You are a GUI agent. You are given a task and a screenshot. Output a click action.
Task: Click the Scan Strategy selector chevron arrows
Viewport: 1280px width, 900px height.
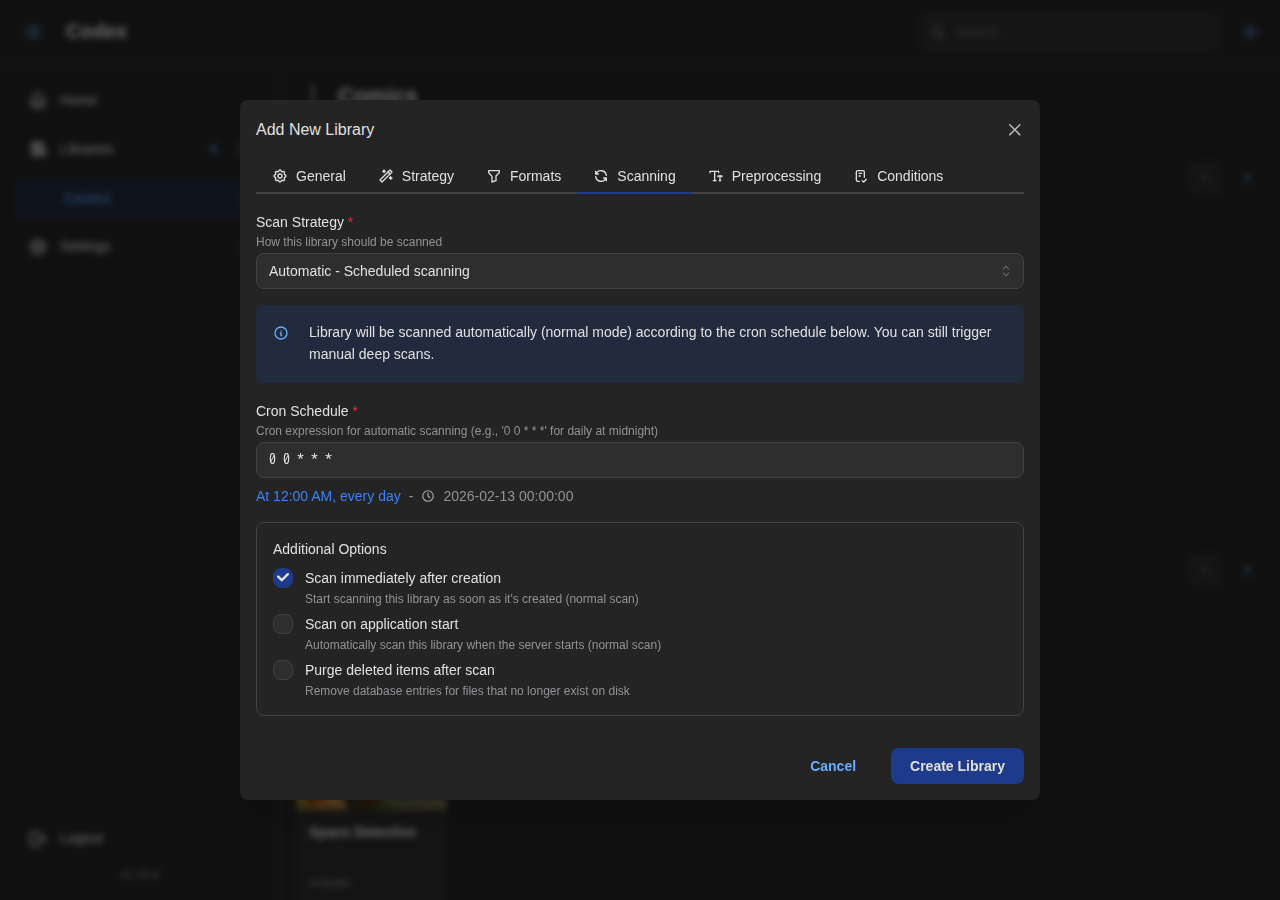pyautogui.click(x=1006, y=271)
